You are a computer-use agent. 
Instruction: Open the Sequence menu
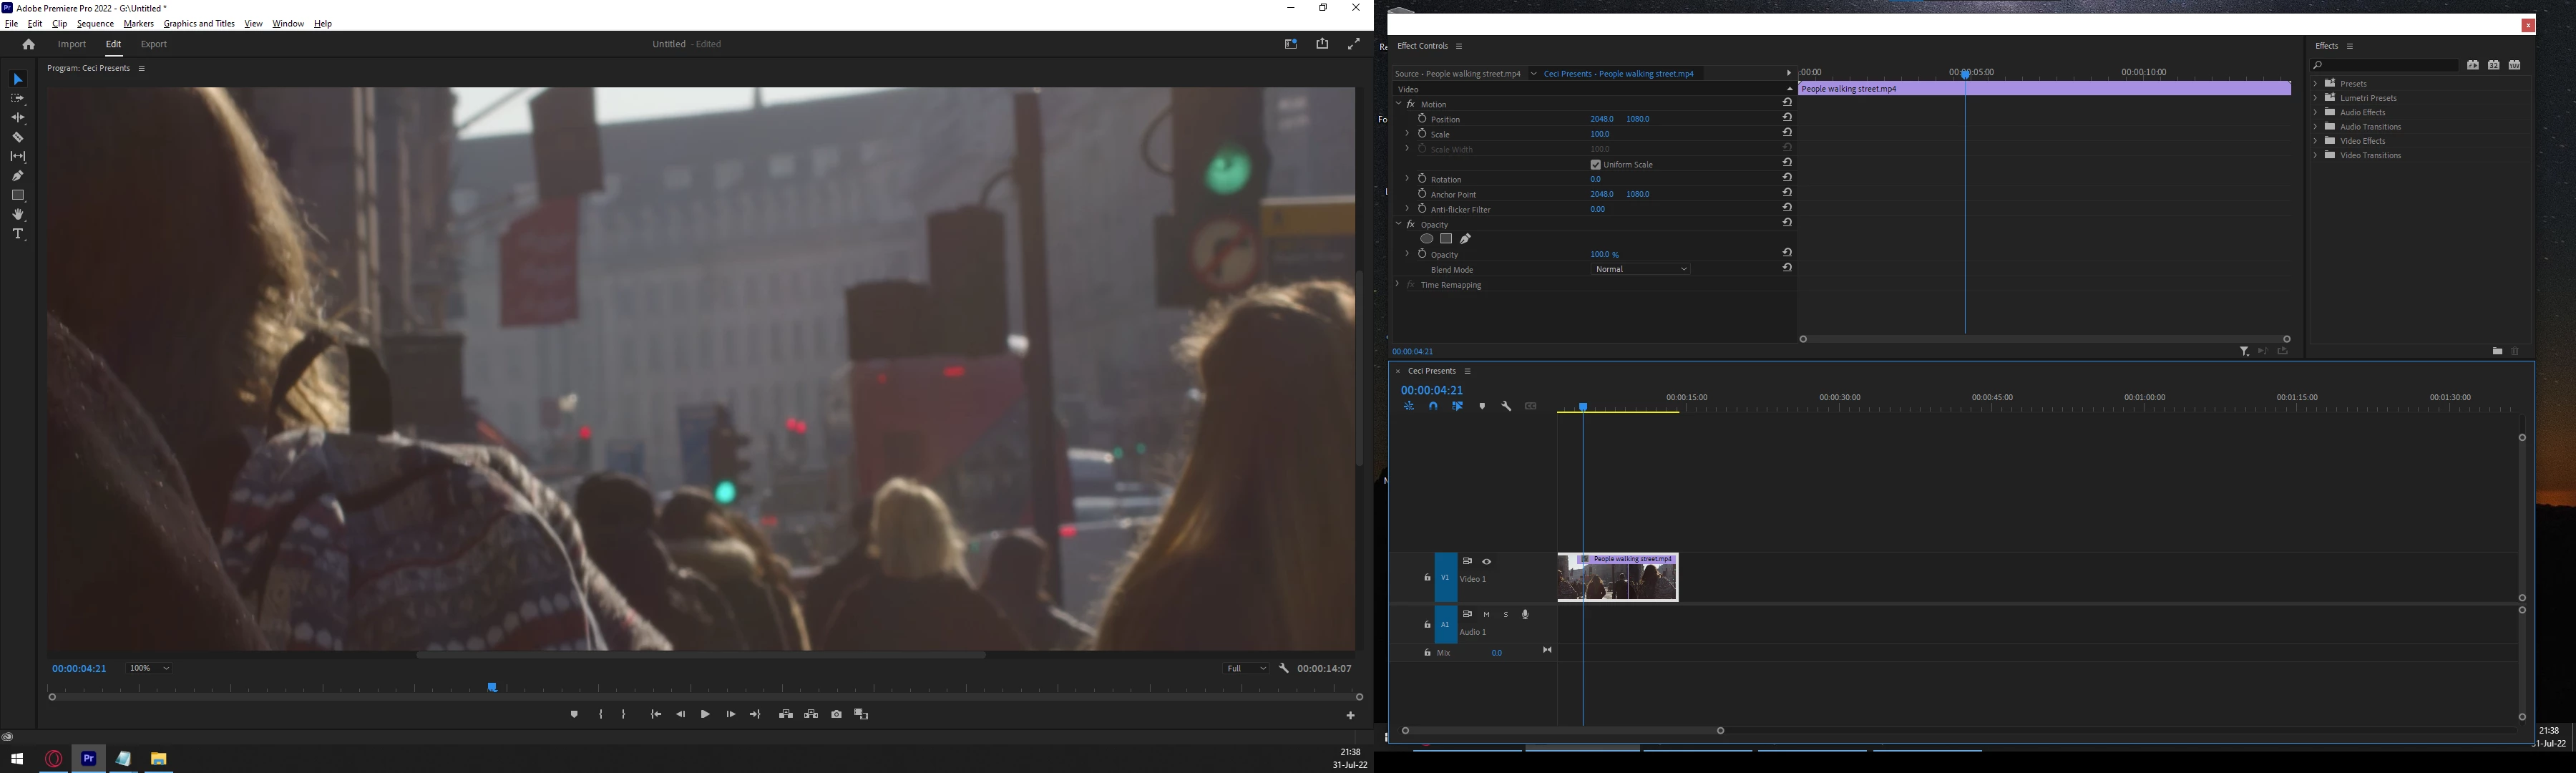coord(95,24)
